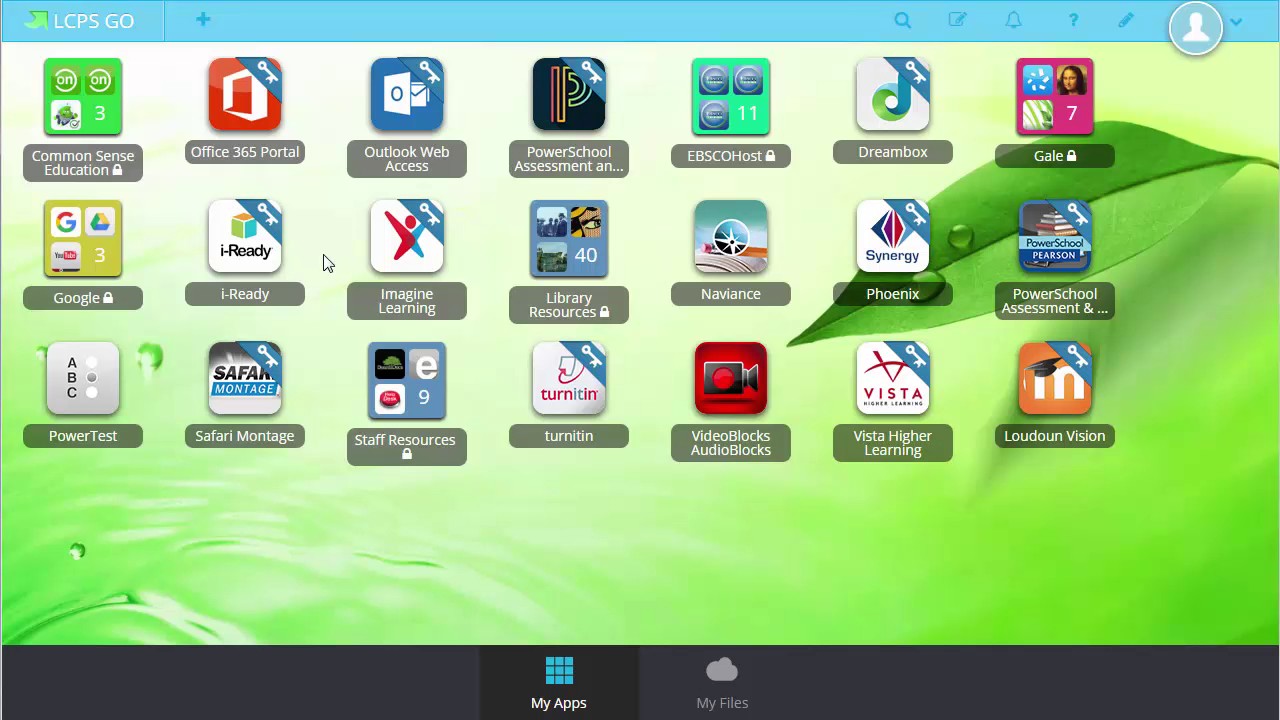This screenshot has height=720, width=1280.
Task: Click the Library Resources label
Action: (569, 305)
